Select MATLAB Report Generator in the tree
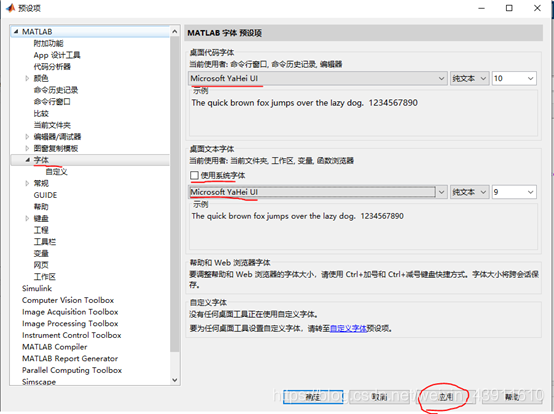Screen dimensions: 554x414 click(x=70, y=358)
